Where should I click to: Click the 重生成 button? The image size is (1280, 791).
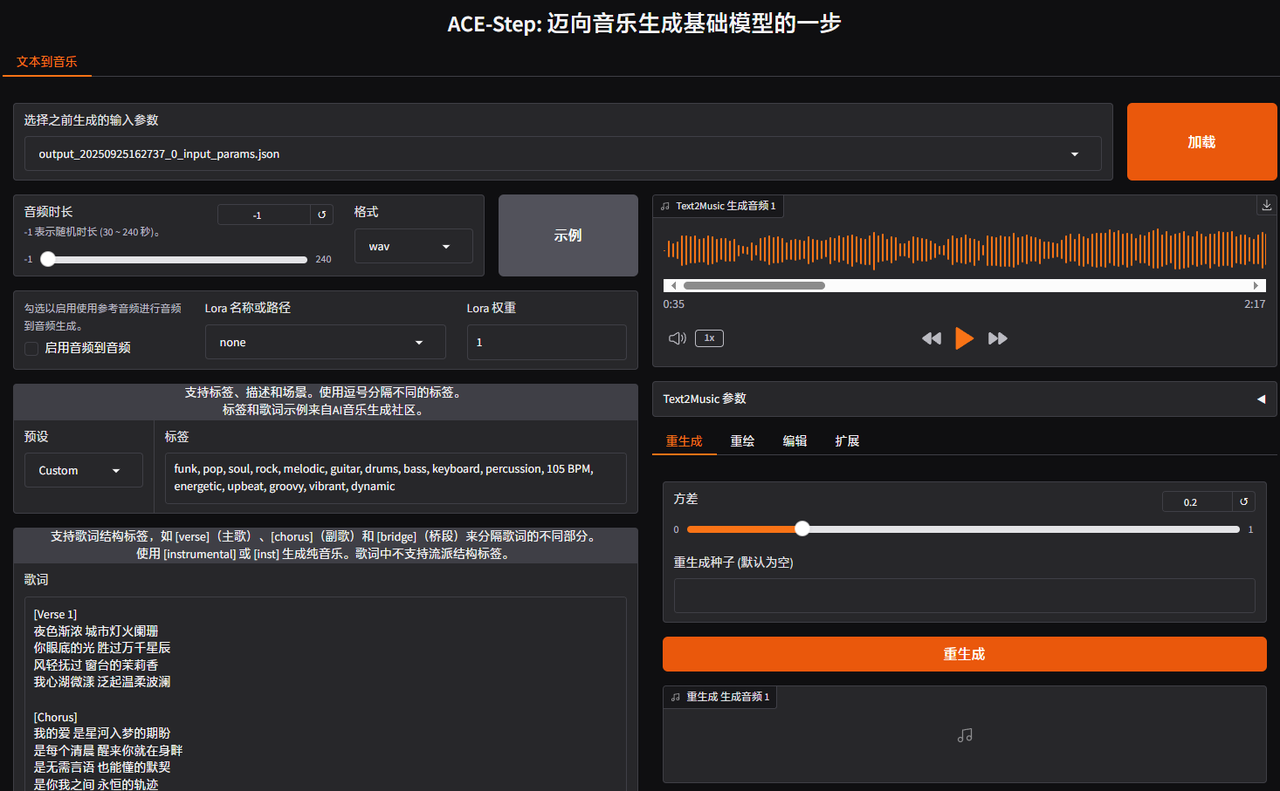click(964, 654)
